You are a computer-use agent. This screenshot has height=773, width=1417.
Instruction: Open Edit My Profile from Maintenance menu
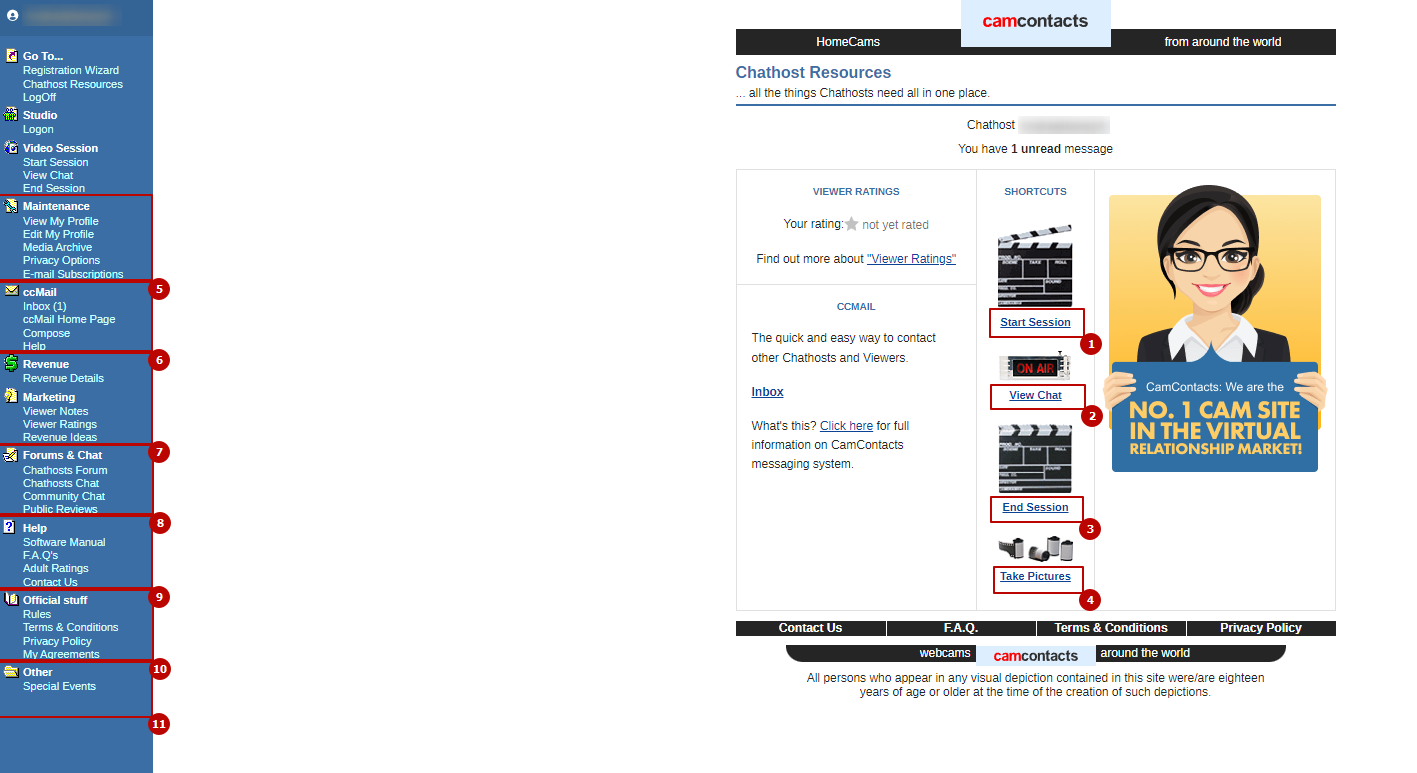pos(58,234)
